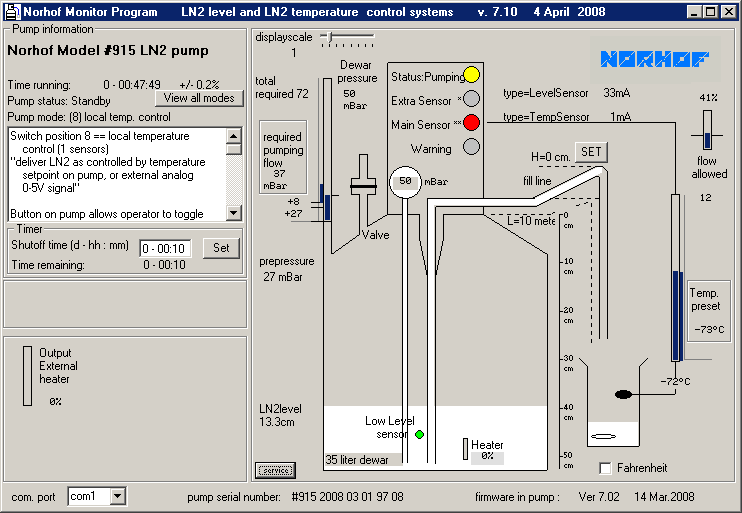Click the red Main Sensor indicator light
Image resolution: width=742 pixels, height=513 pixels.
[x=471, y=123]
